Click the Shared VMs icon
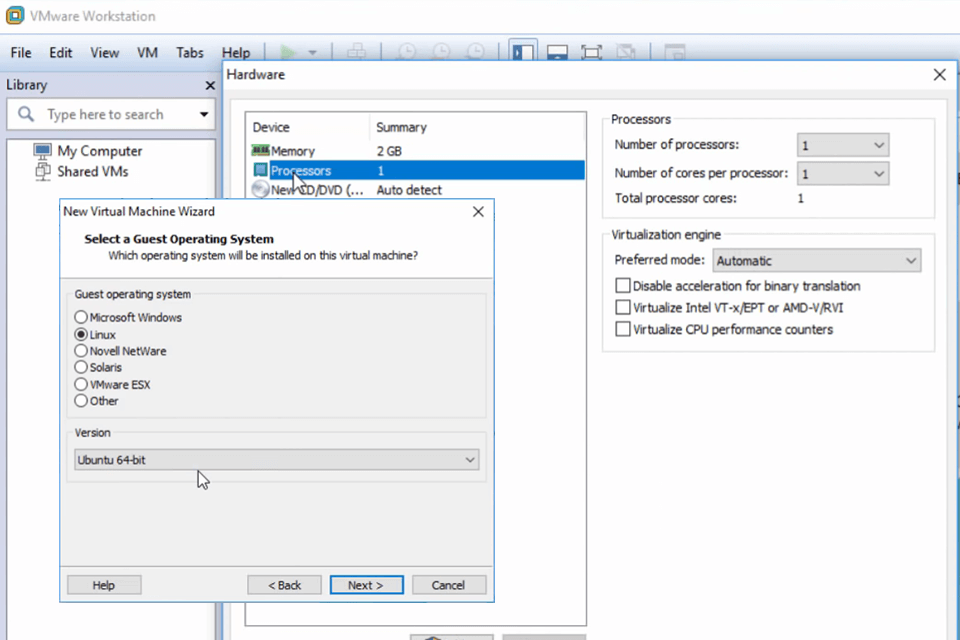 [43, 171]
